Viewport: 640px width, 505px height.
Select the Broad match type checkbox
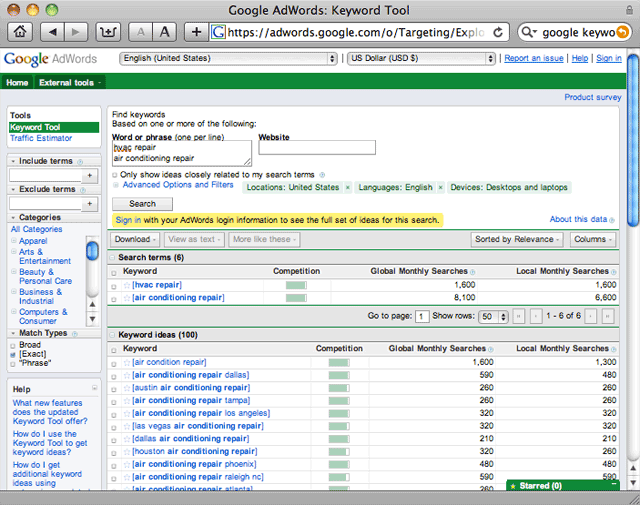pos(13,346)
